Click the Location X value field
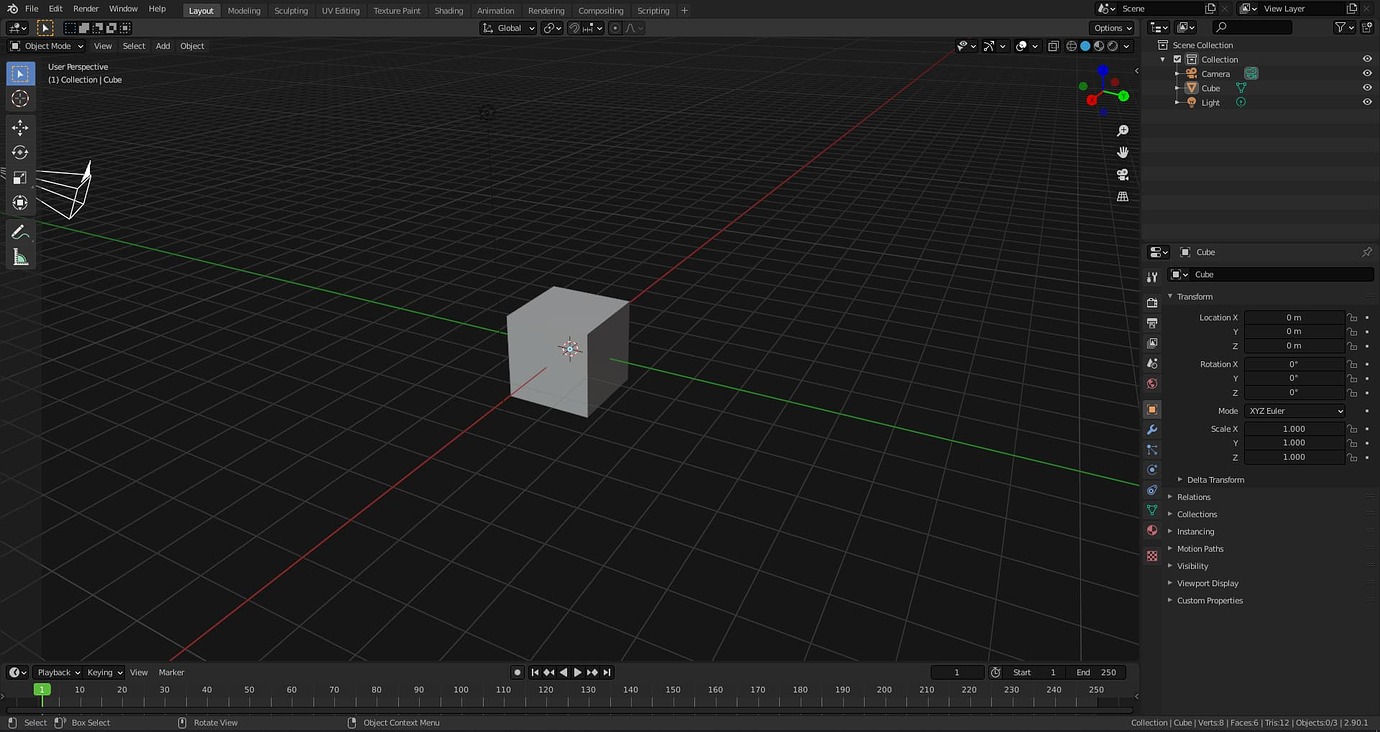Viewport: 1380px width, 732px height. [x=1294, y=317]
